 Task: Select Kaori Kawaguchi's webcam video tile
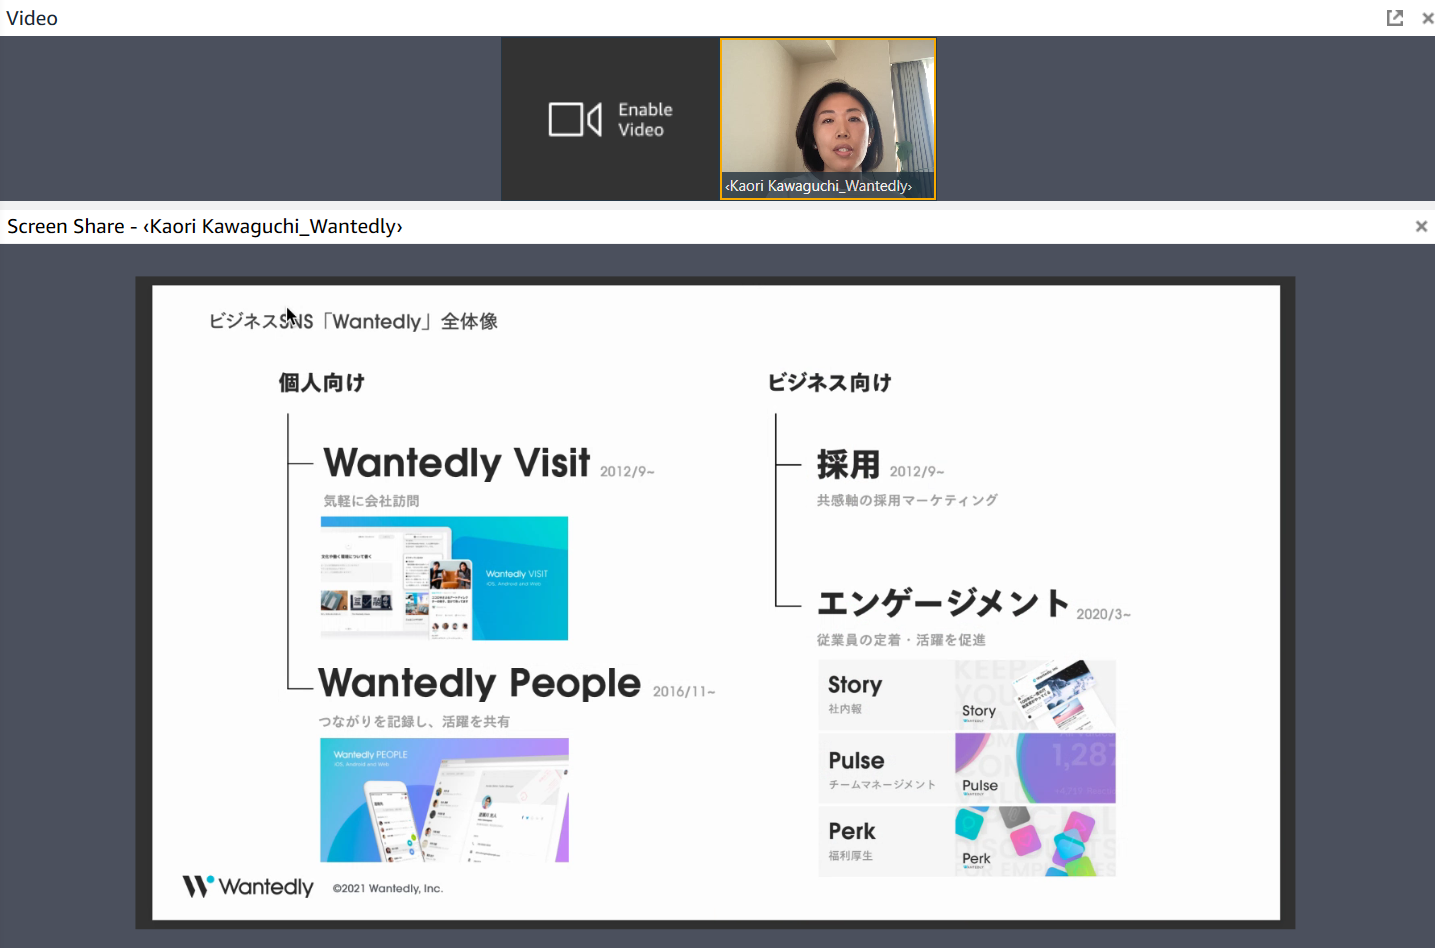(828, 119)
